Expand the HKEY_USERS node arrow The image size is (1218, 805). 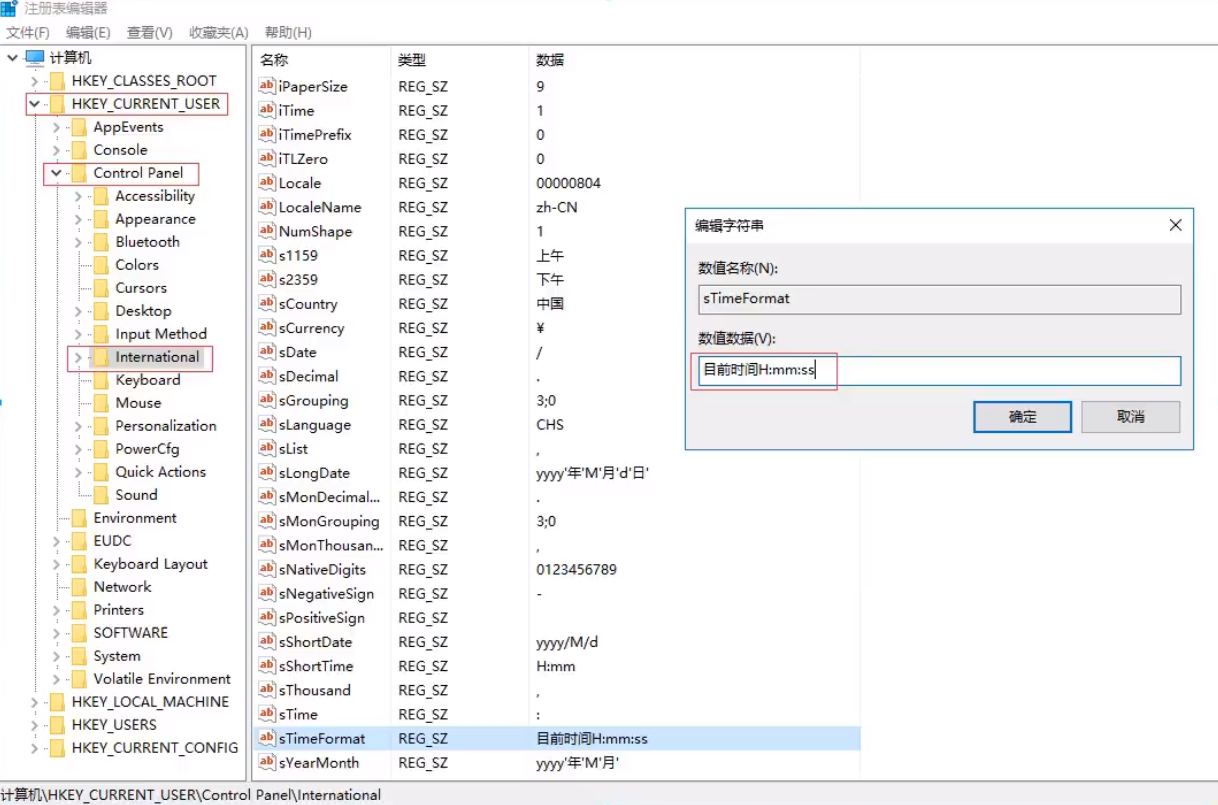35,725
